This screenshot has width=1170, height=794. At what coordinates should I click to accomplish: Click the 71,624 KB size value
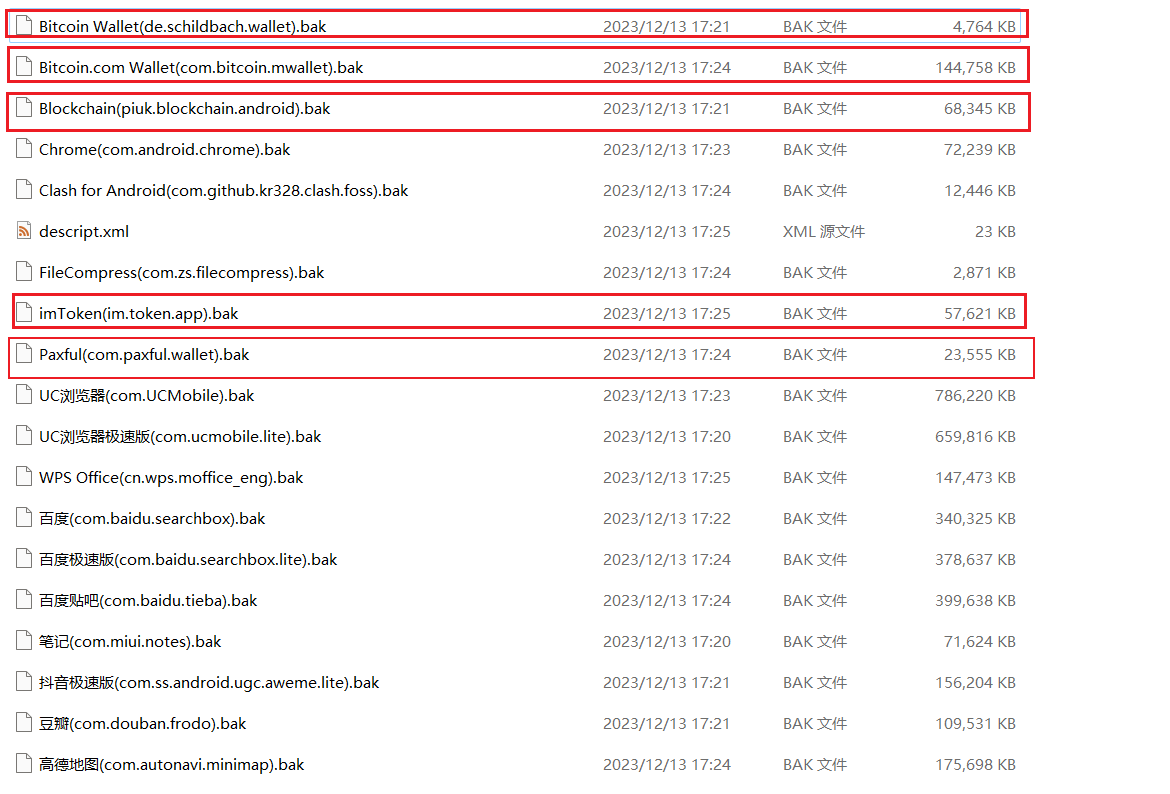click(980, 643)
